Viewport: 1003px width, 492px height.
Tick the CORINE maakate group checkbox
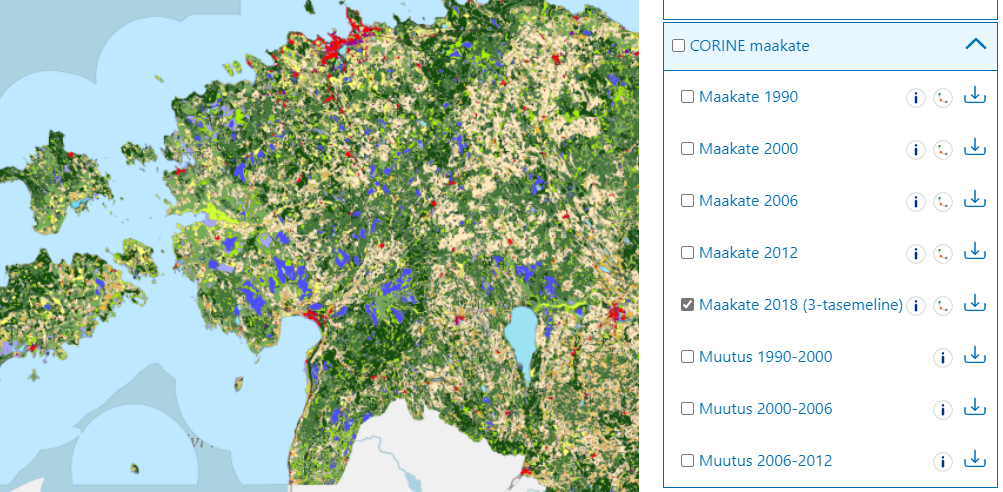click(x=679, y=46)
